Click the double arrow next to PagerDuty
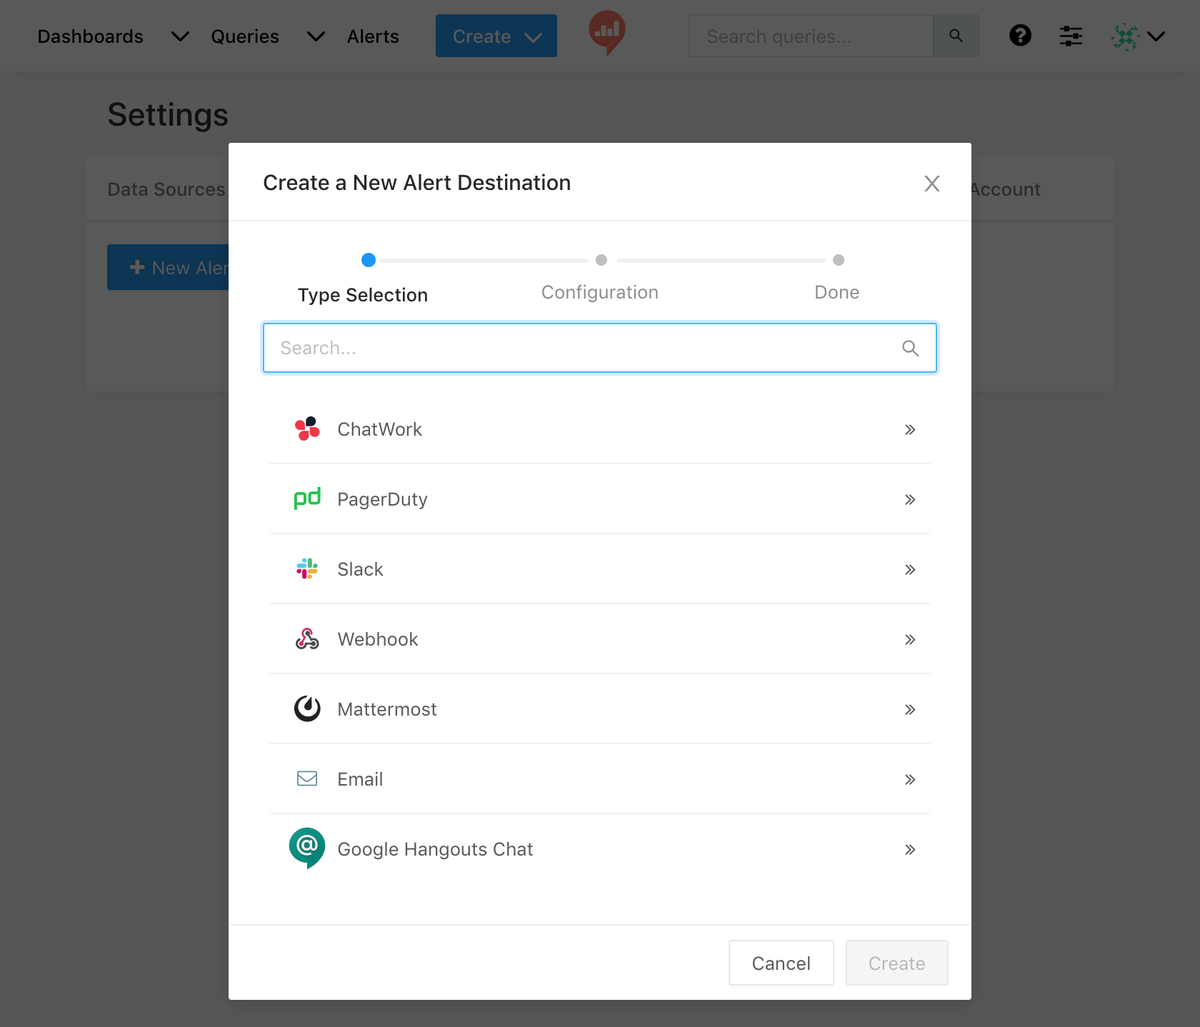This screenshot has height=1027, width=1200. 910,499
